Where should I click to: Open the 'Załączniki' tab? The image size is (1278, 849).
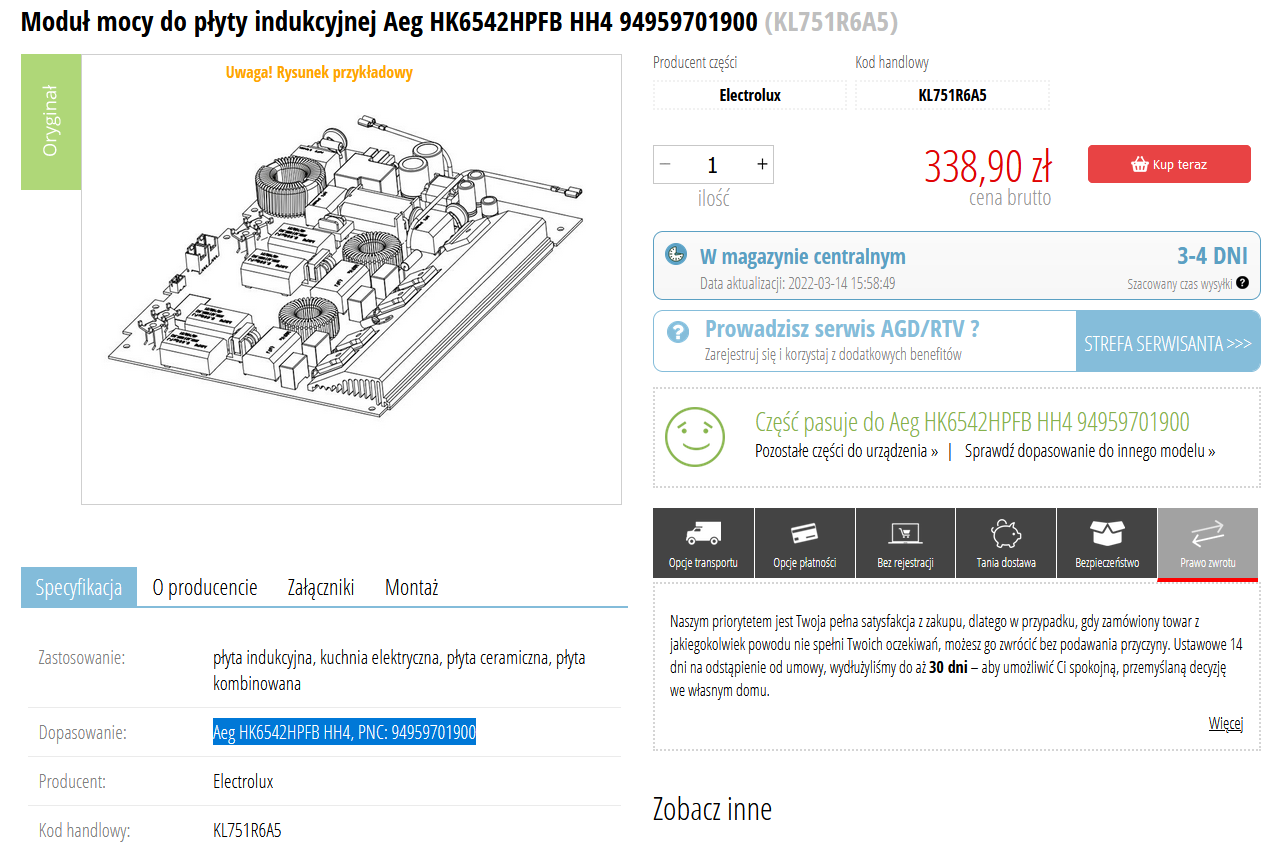pyautogui.click(x=321, y=587)
